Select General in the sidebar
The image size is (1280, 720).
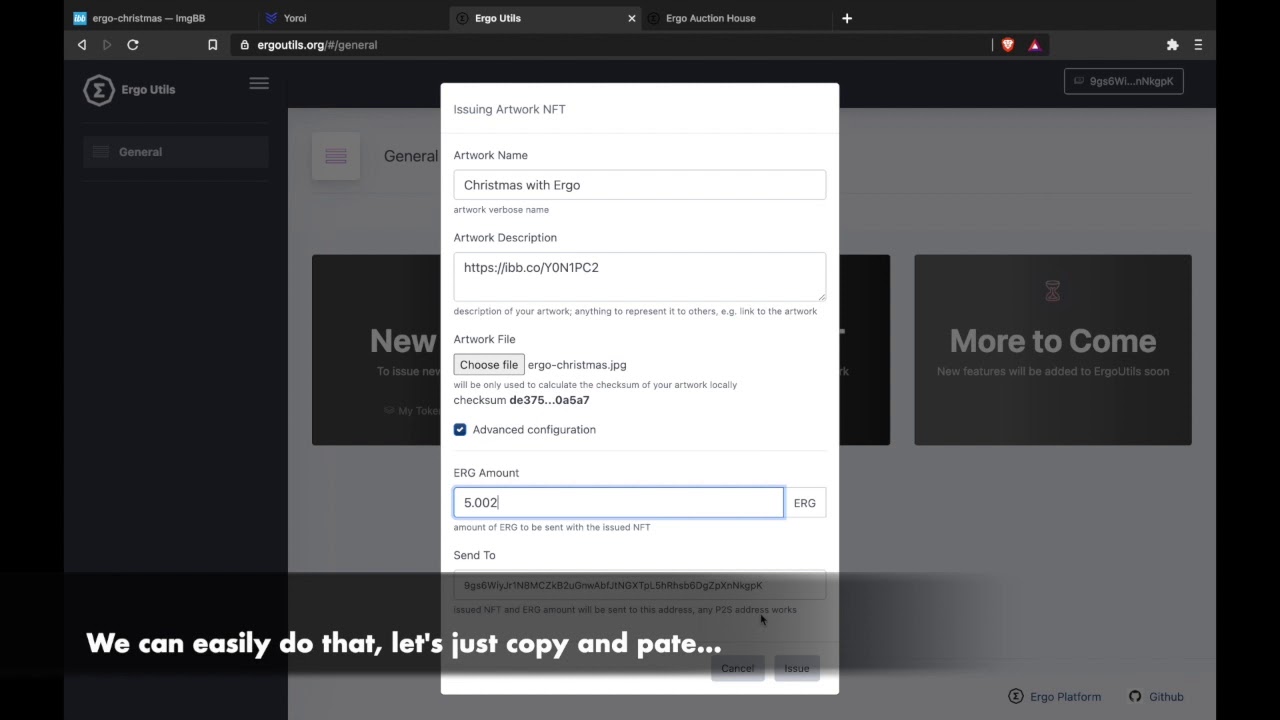click(x=141, y=152)
